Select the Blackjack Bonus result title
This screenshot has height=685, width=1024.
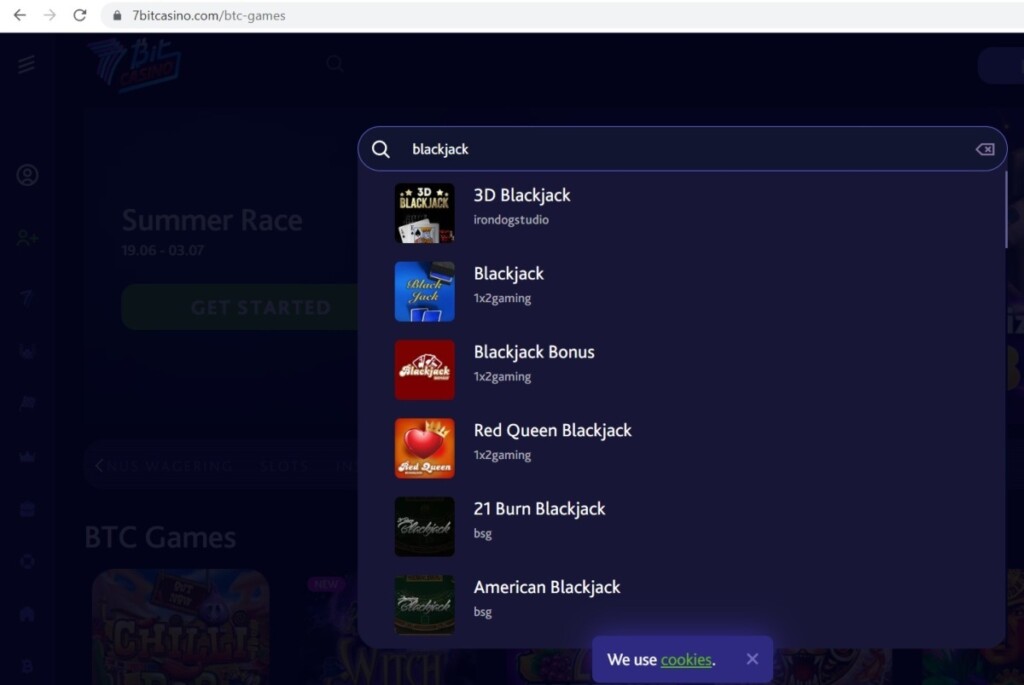[x=534, y=352]
